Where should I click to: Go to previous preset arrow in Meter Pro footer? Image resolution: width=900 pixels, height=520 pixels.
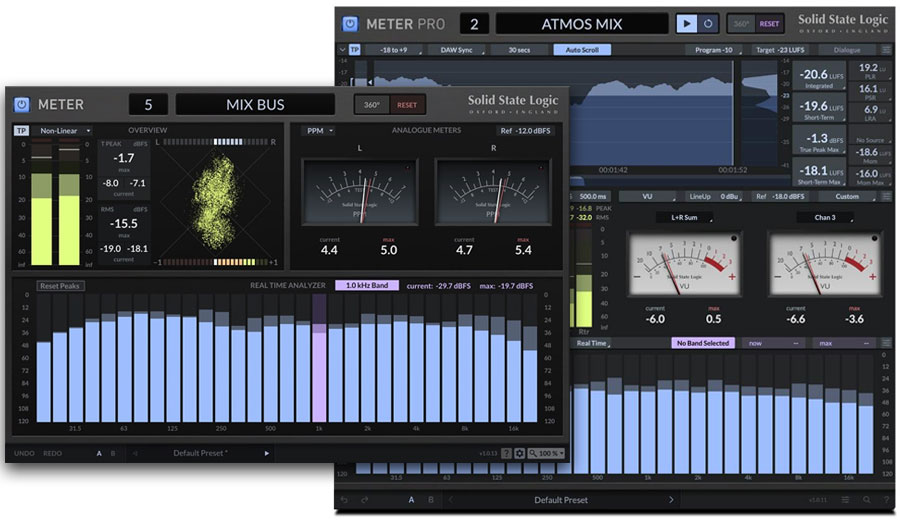pos(451,500)
